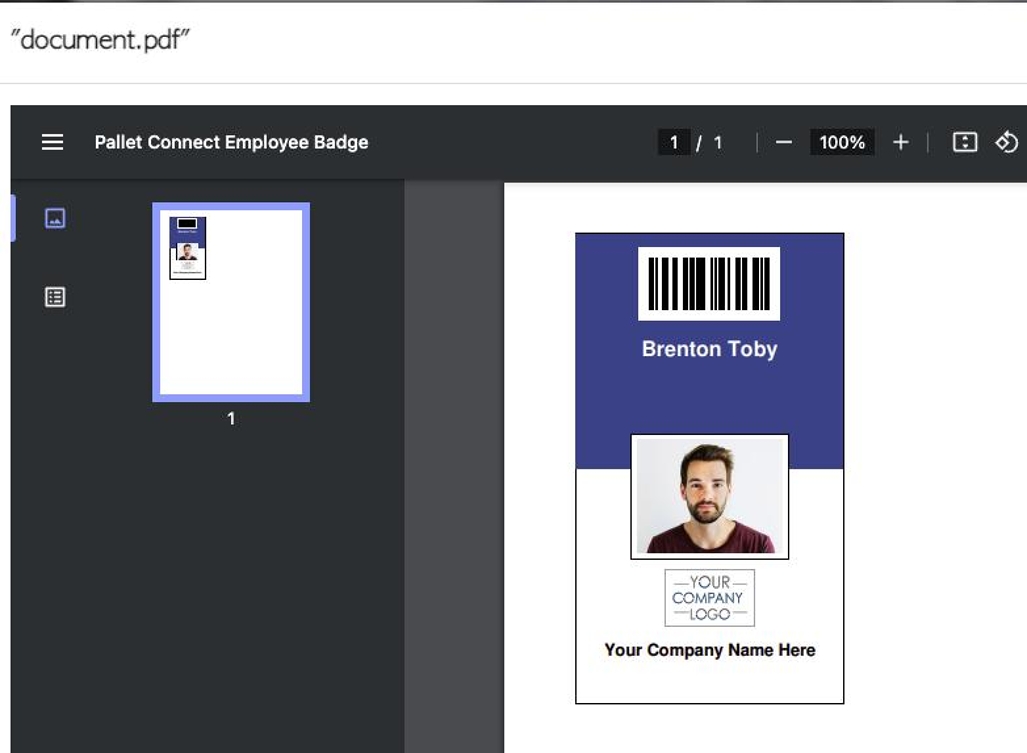Click the Your Company Logo image
The height and width of the screenshot is (753, 1027).
(709, 598)
